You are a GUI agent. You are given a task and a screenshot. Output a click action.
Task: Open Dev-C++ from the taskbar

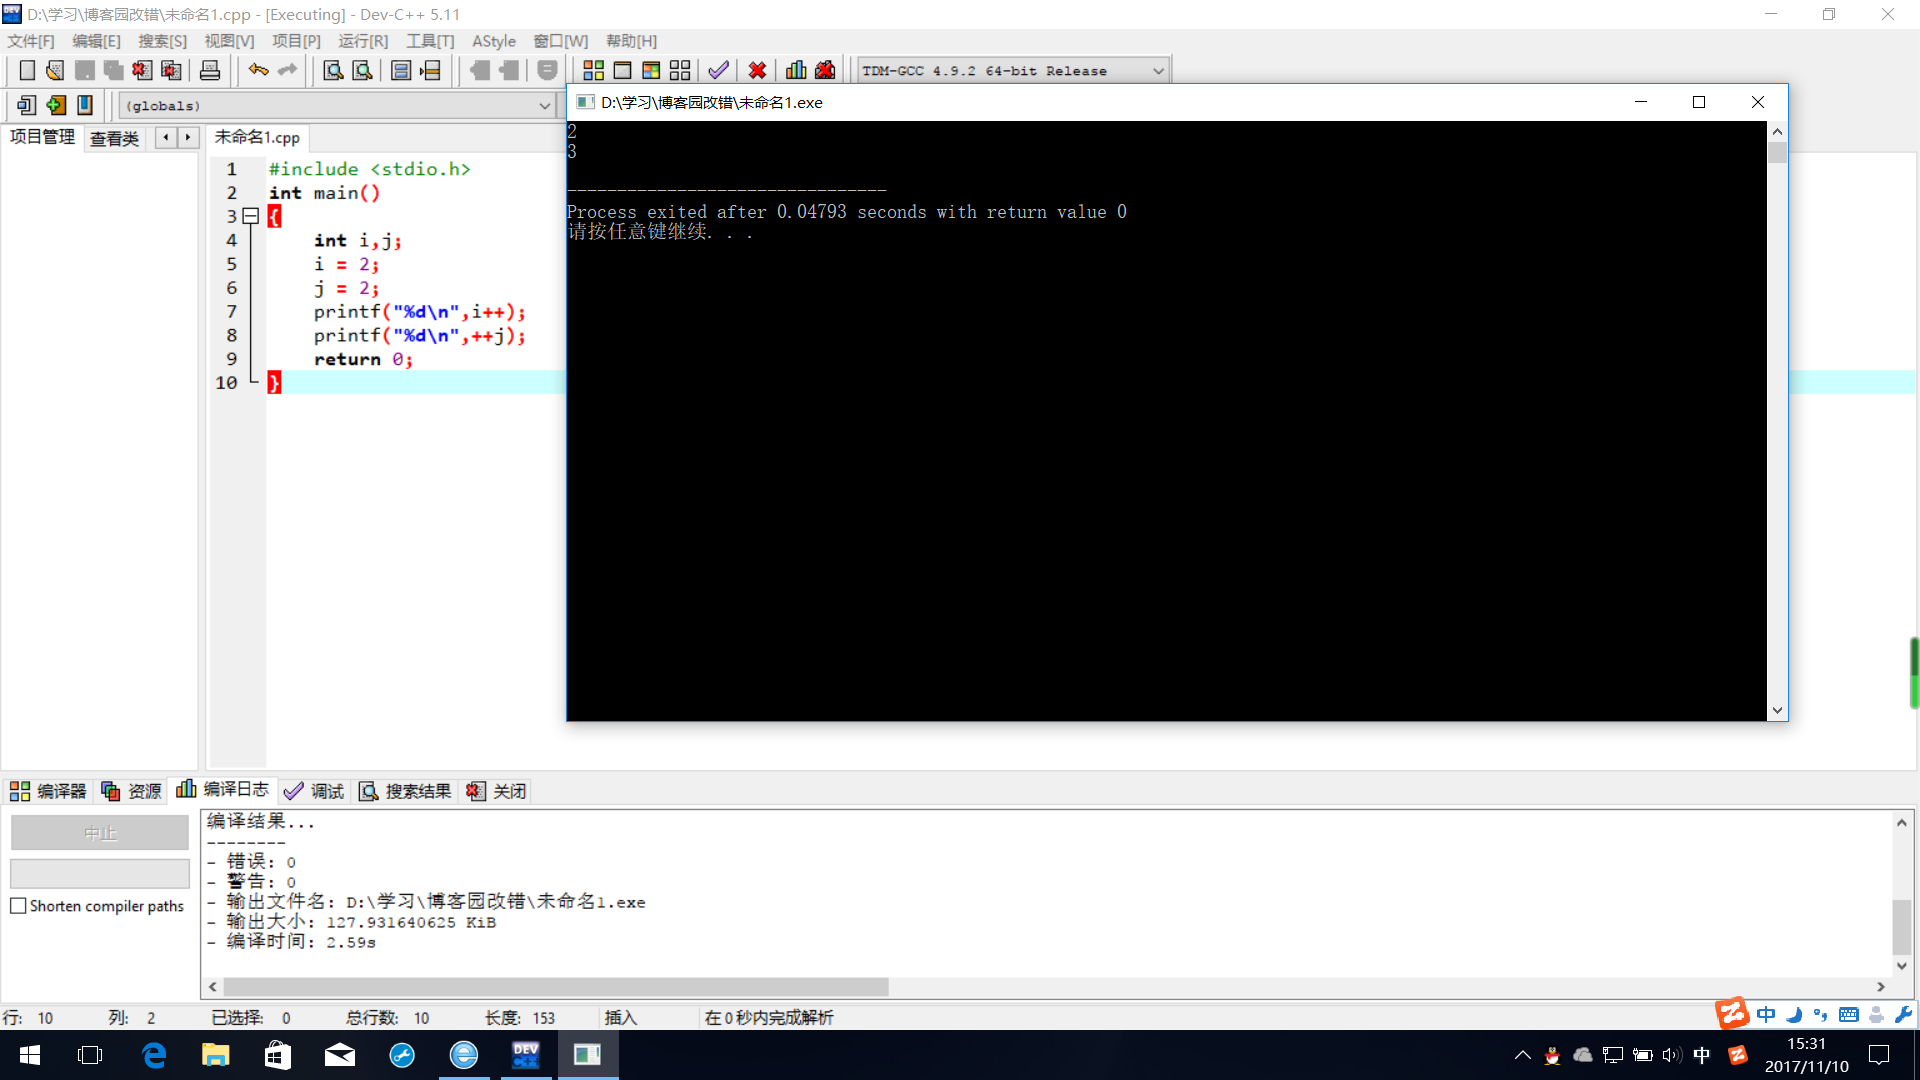tap(526, 1055)
